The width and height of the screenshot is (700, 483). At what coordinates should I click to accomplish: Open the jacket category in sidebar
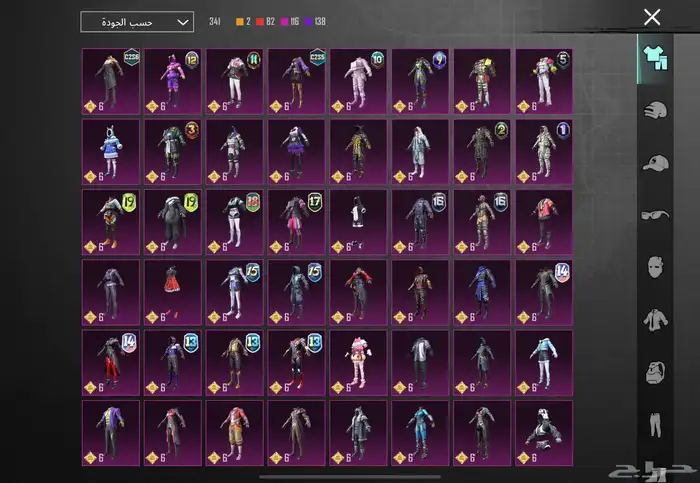657,319
